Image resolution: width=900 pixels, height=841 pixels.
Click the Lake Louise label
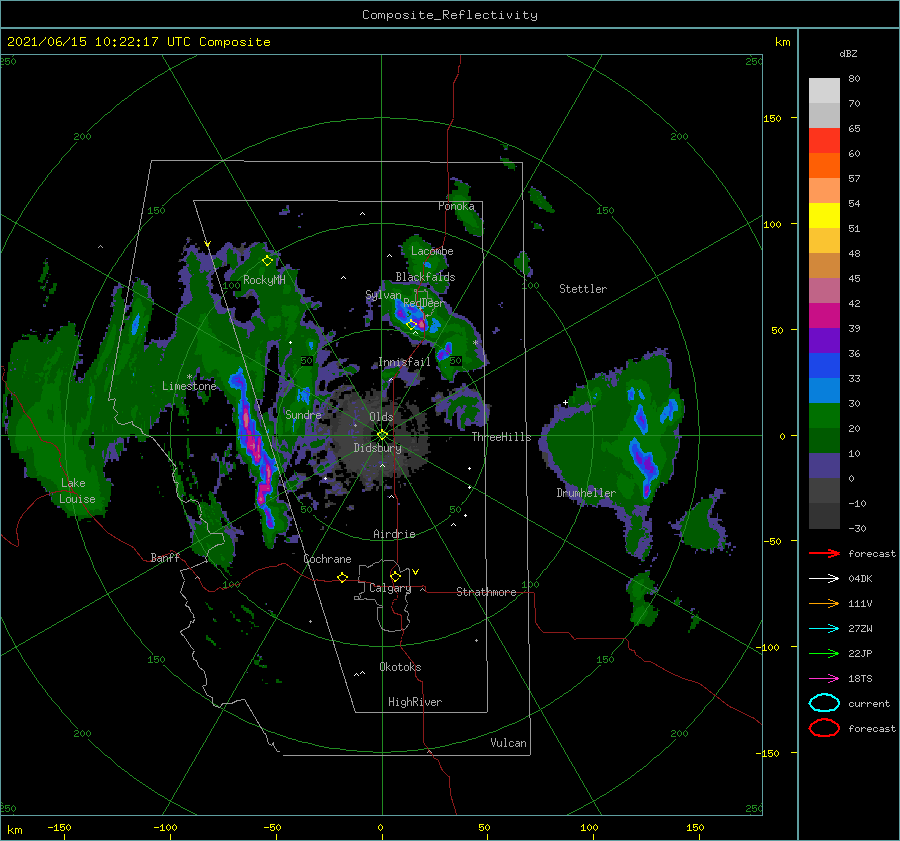tap(77, 491)
